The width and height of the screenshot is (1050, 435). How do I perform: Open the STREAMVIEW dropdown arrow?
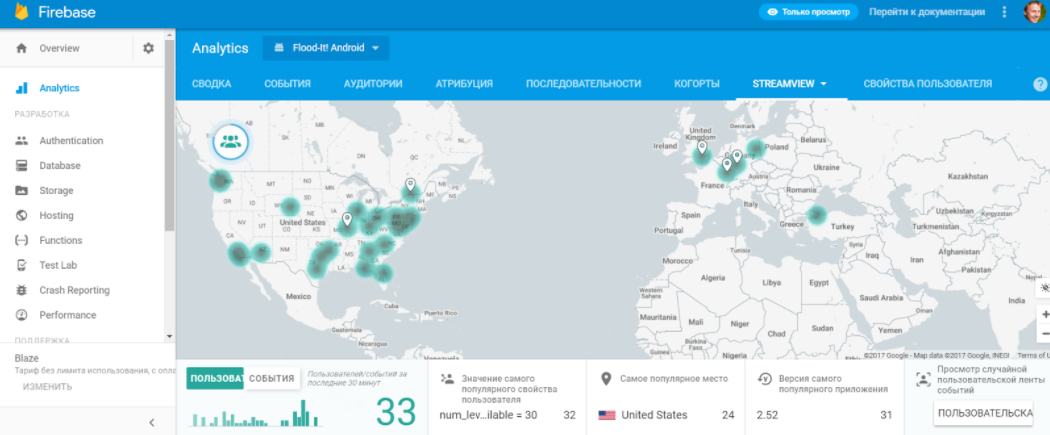[823, 84]
